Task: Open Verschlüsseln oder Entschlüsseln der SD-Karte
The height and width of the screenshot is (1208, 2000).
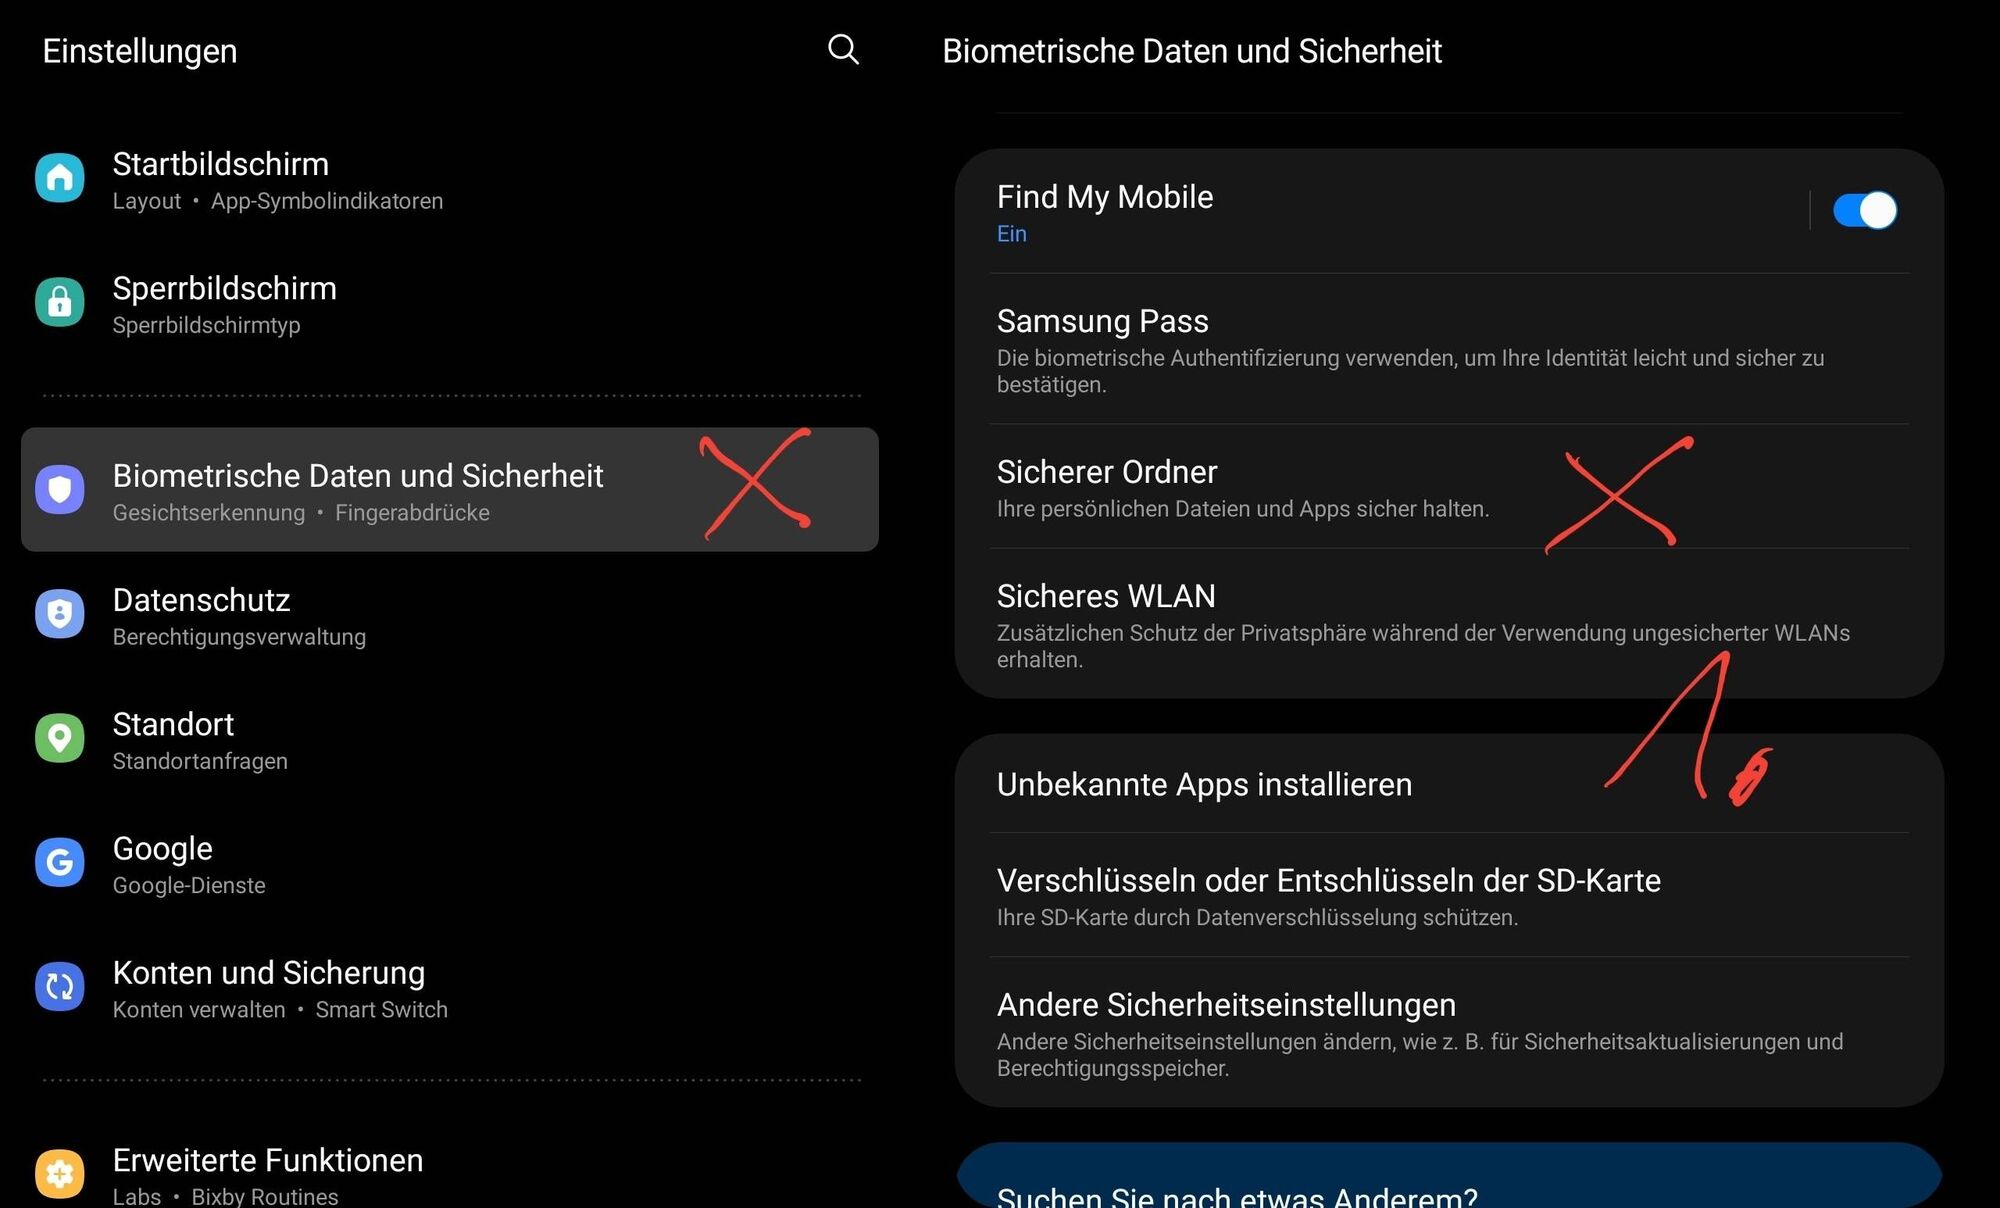Action: (x=1449, y=895)
